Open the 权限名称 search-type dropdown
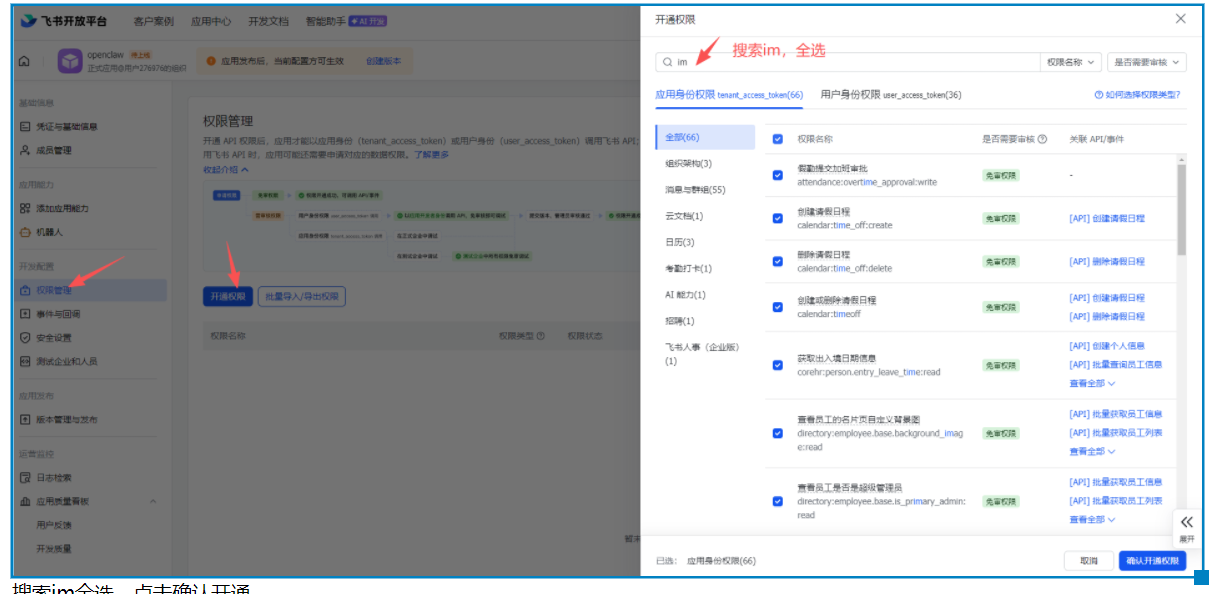The image size is (1230, 594). pyautogui.click(x=1071, y=62)
